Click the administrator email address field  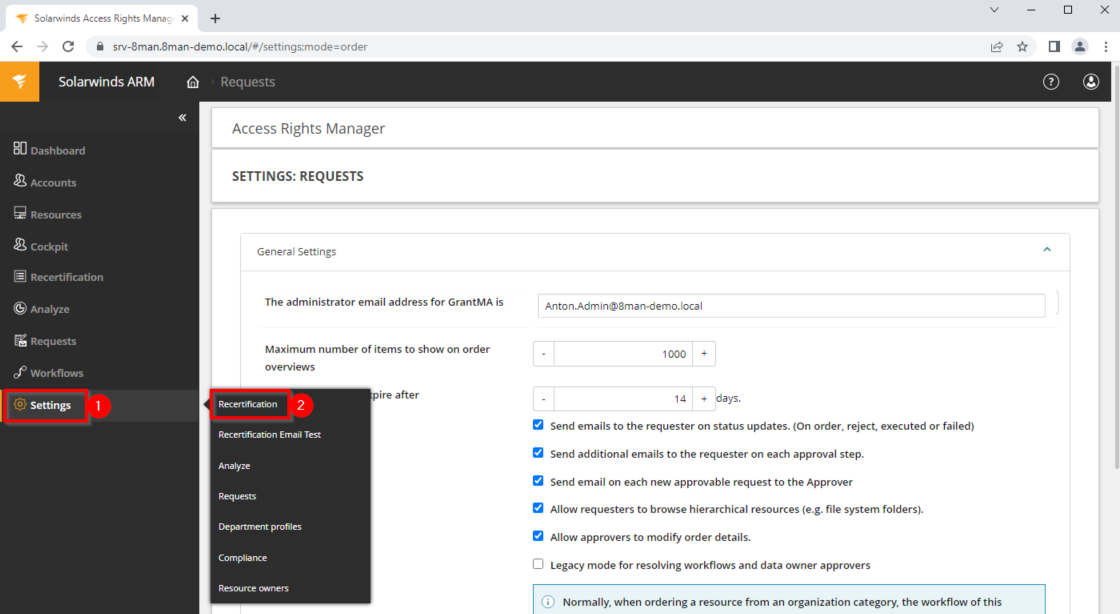(x=790, y=306)
